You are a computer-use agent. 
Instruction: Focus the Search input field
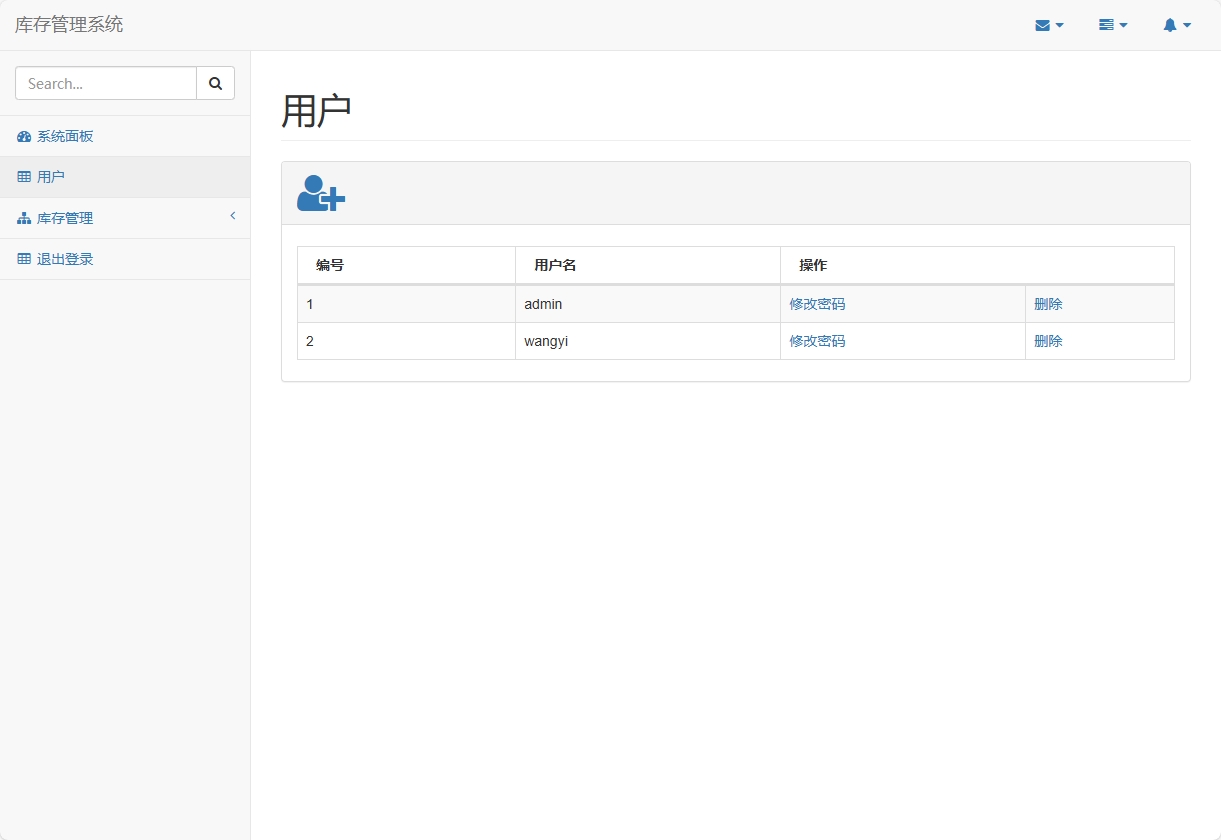point(106,83)
